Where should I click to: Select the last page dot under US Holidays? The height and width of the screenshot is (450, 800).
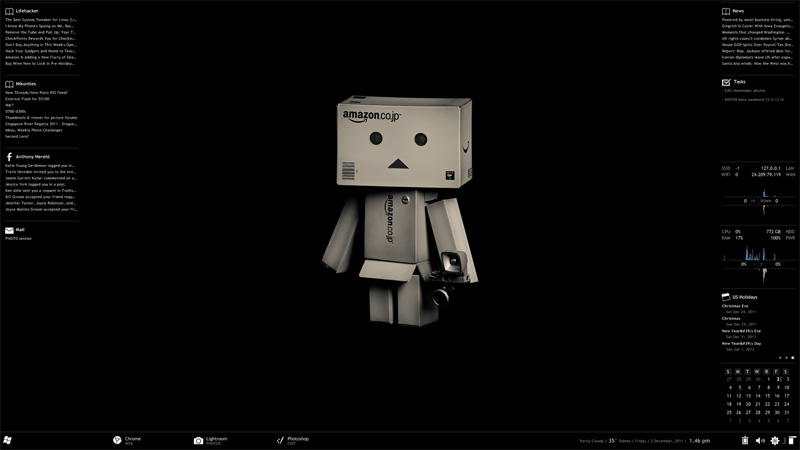tap(792, 357)
